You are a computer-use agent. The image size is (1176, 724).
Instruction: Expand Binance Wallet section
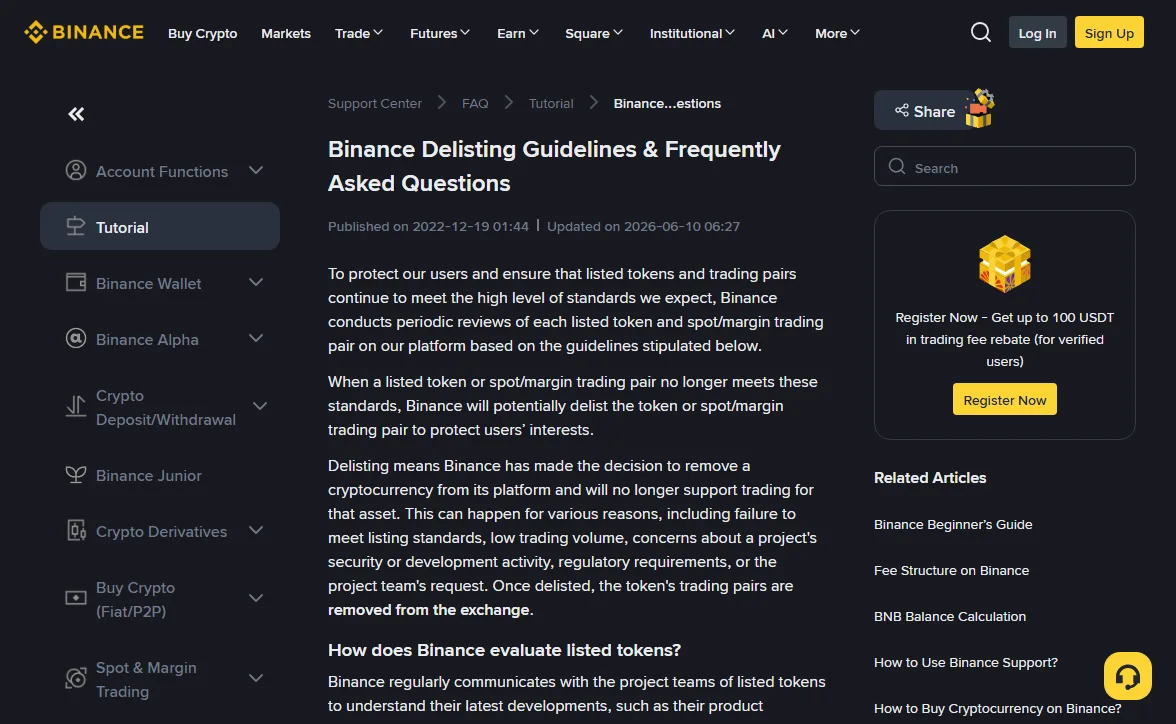(256, 282)
